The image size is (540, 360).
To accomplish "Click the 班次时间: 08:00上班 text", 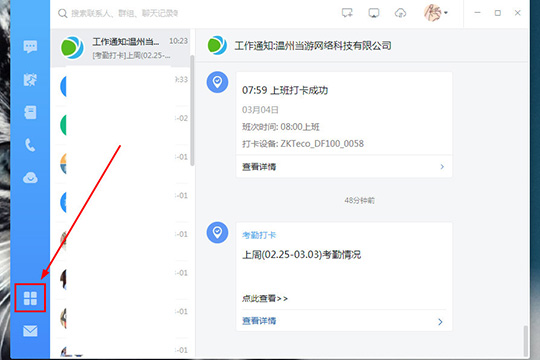I will pyautogui.click(x=281, y=127).
